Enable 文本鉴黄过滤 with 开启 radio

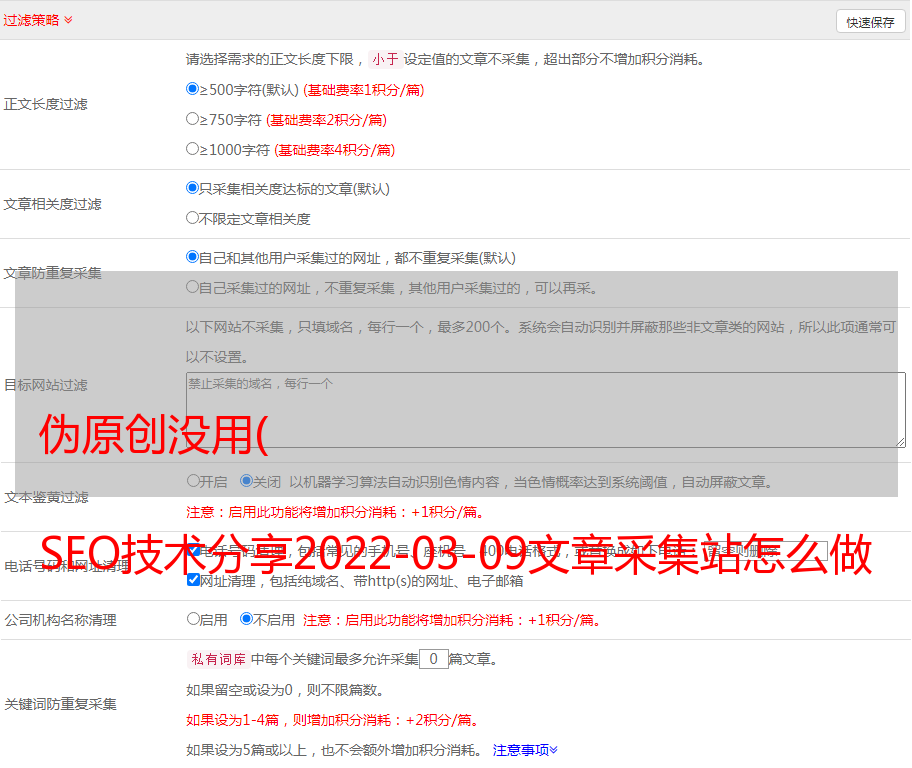click(x=193, y=481)
